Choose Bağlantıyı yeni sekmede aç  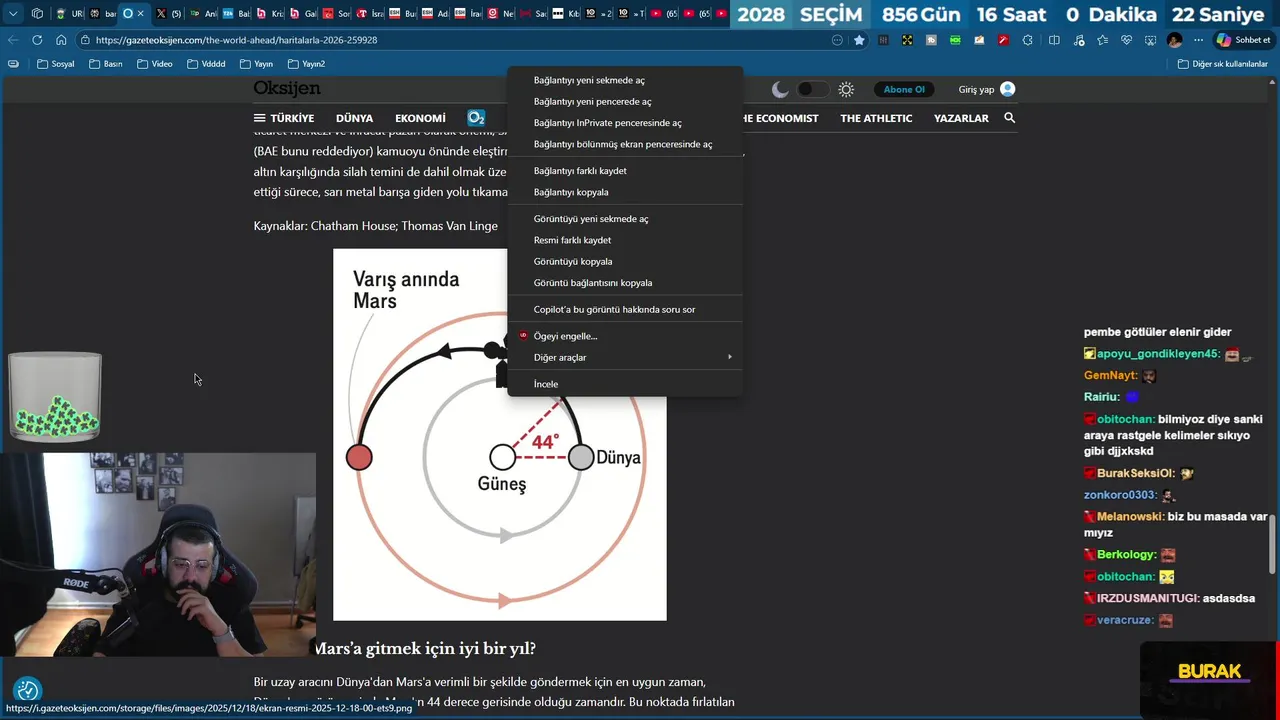click(625, 80)
